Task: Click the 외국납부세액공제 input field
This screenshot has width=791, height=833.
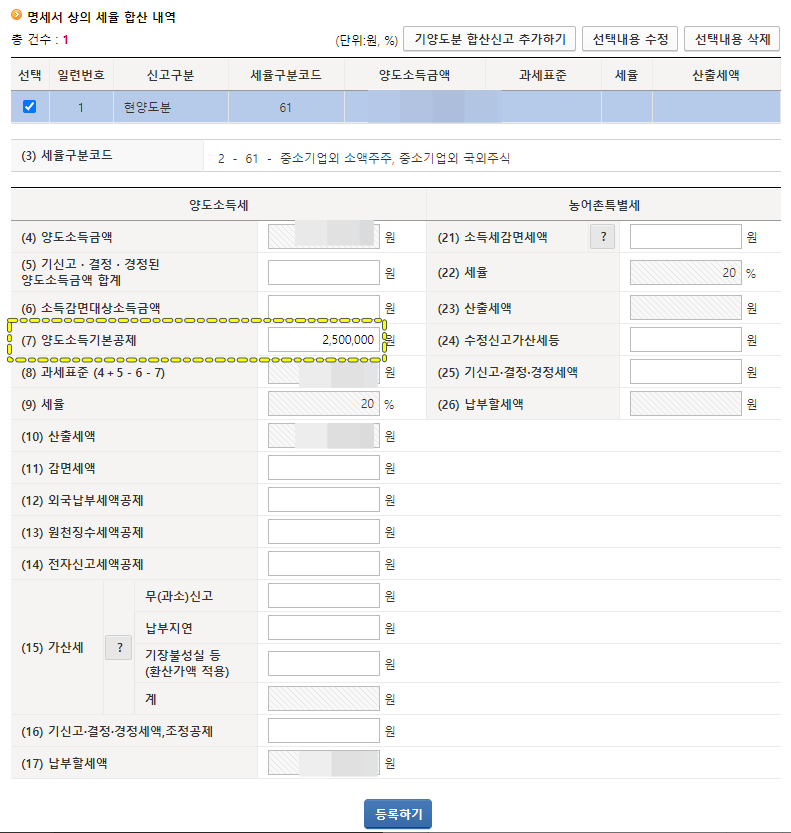Action: (324, 499)
